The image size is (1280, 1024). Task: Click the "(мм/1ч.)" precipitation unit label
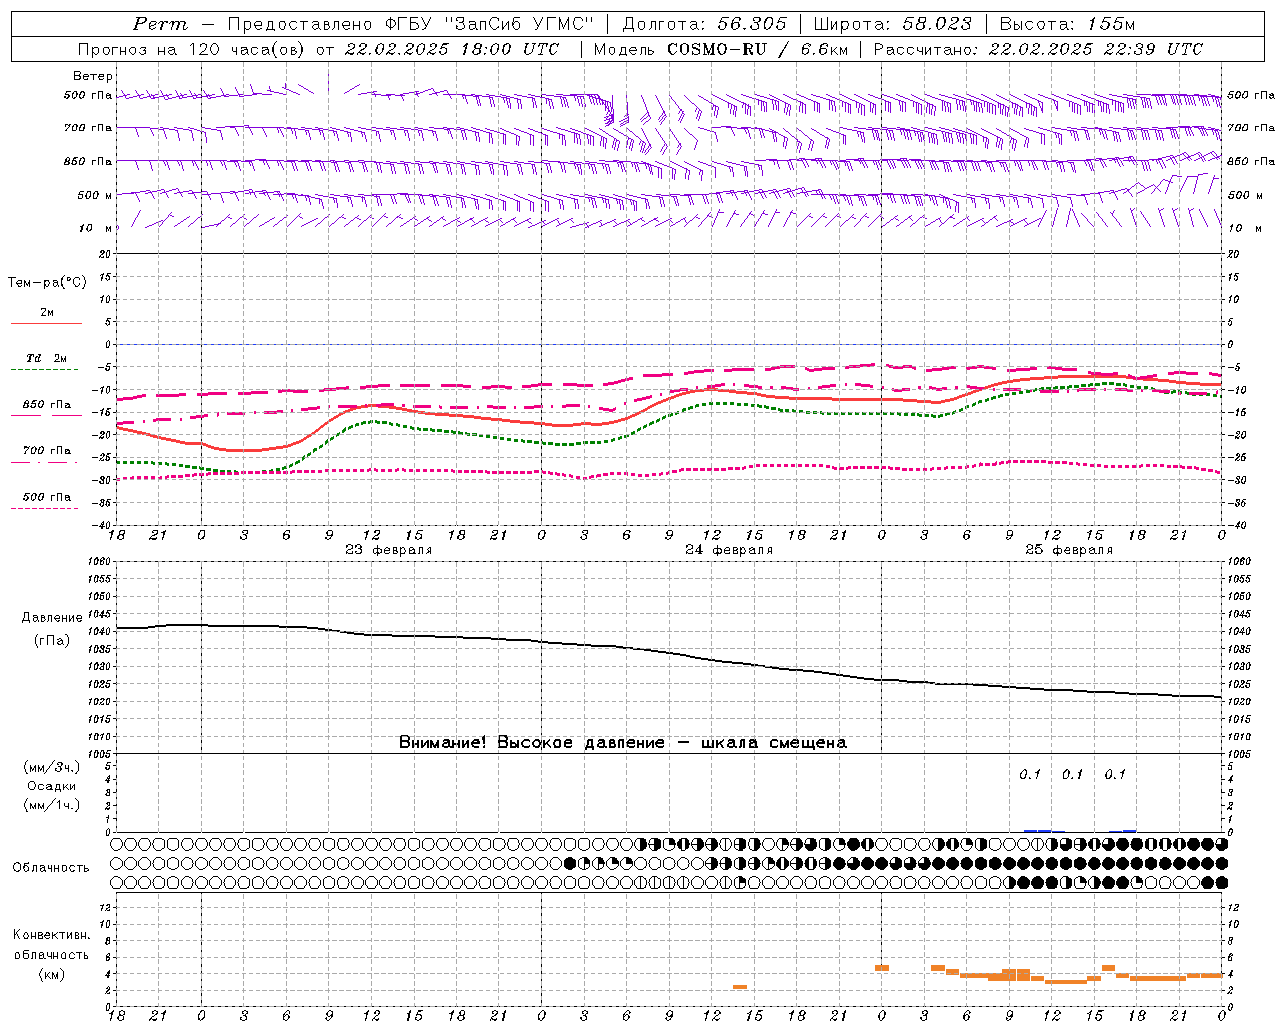point(52,805)
